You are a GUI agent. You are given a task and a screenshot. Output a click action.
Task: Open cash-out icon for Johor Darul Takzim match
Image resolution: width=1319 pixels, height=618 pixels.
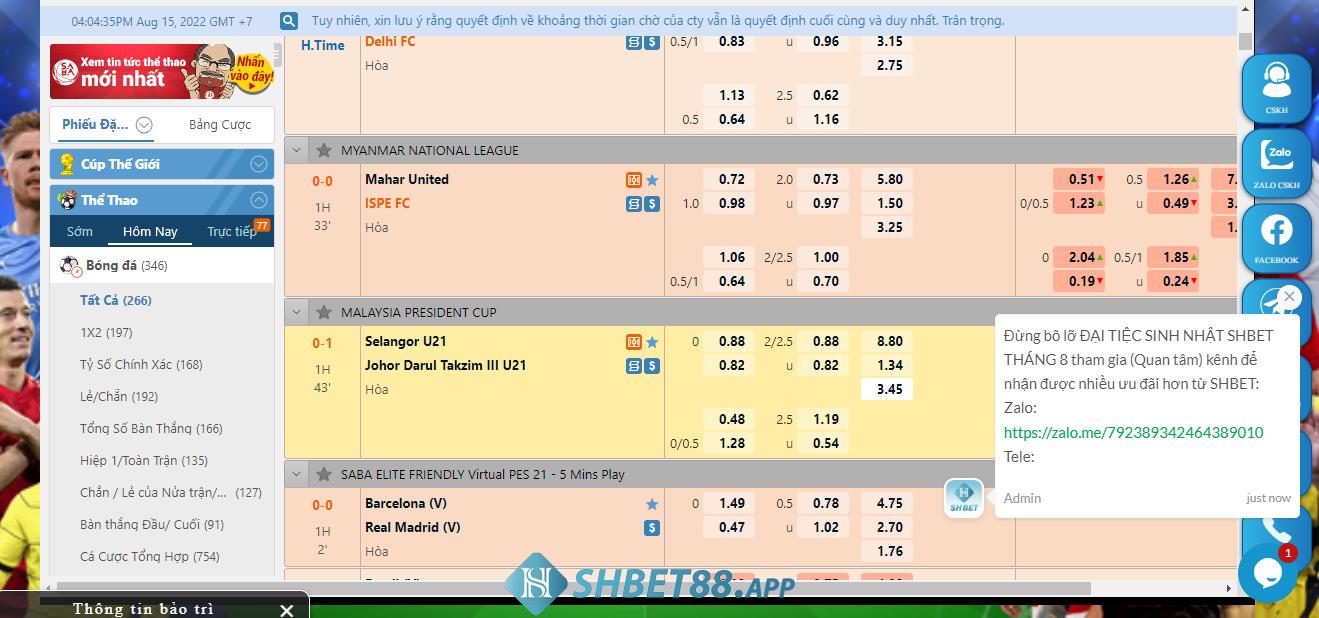(x=651, y=365)
